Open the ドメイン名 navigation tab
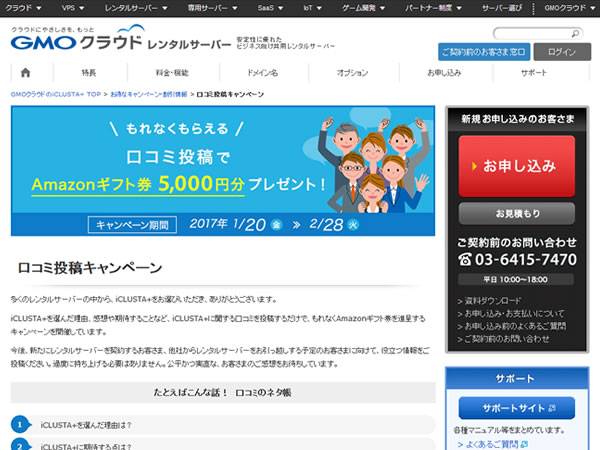Screen dimensions: 600x450 tap(263, 72)
